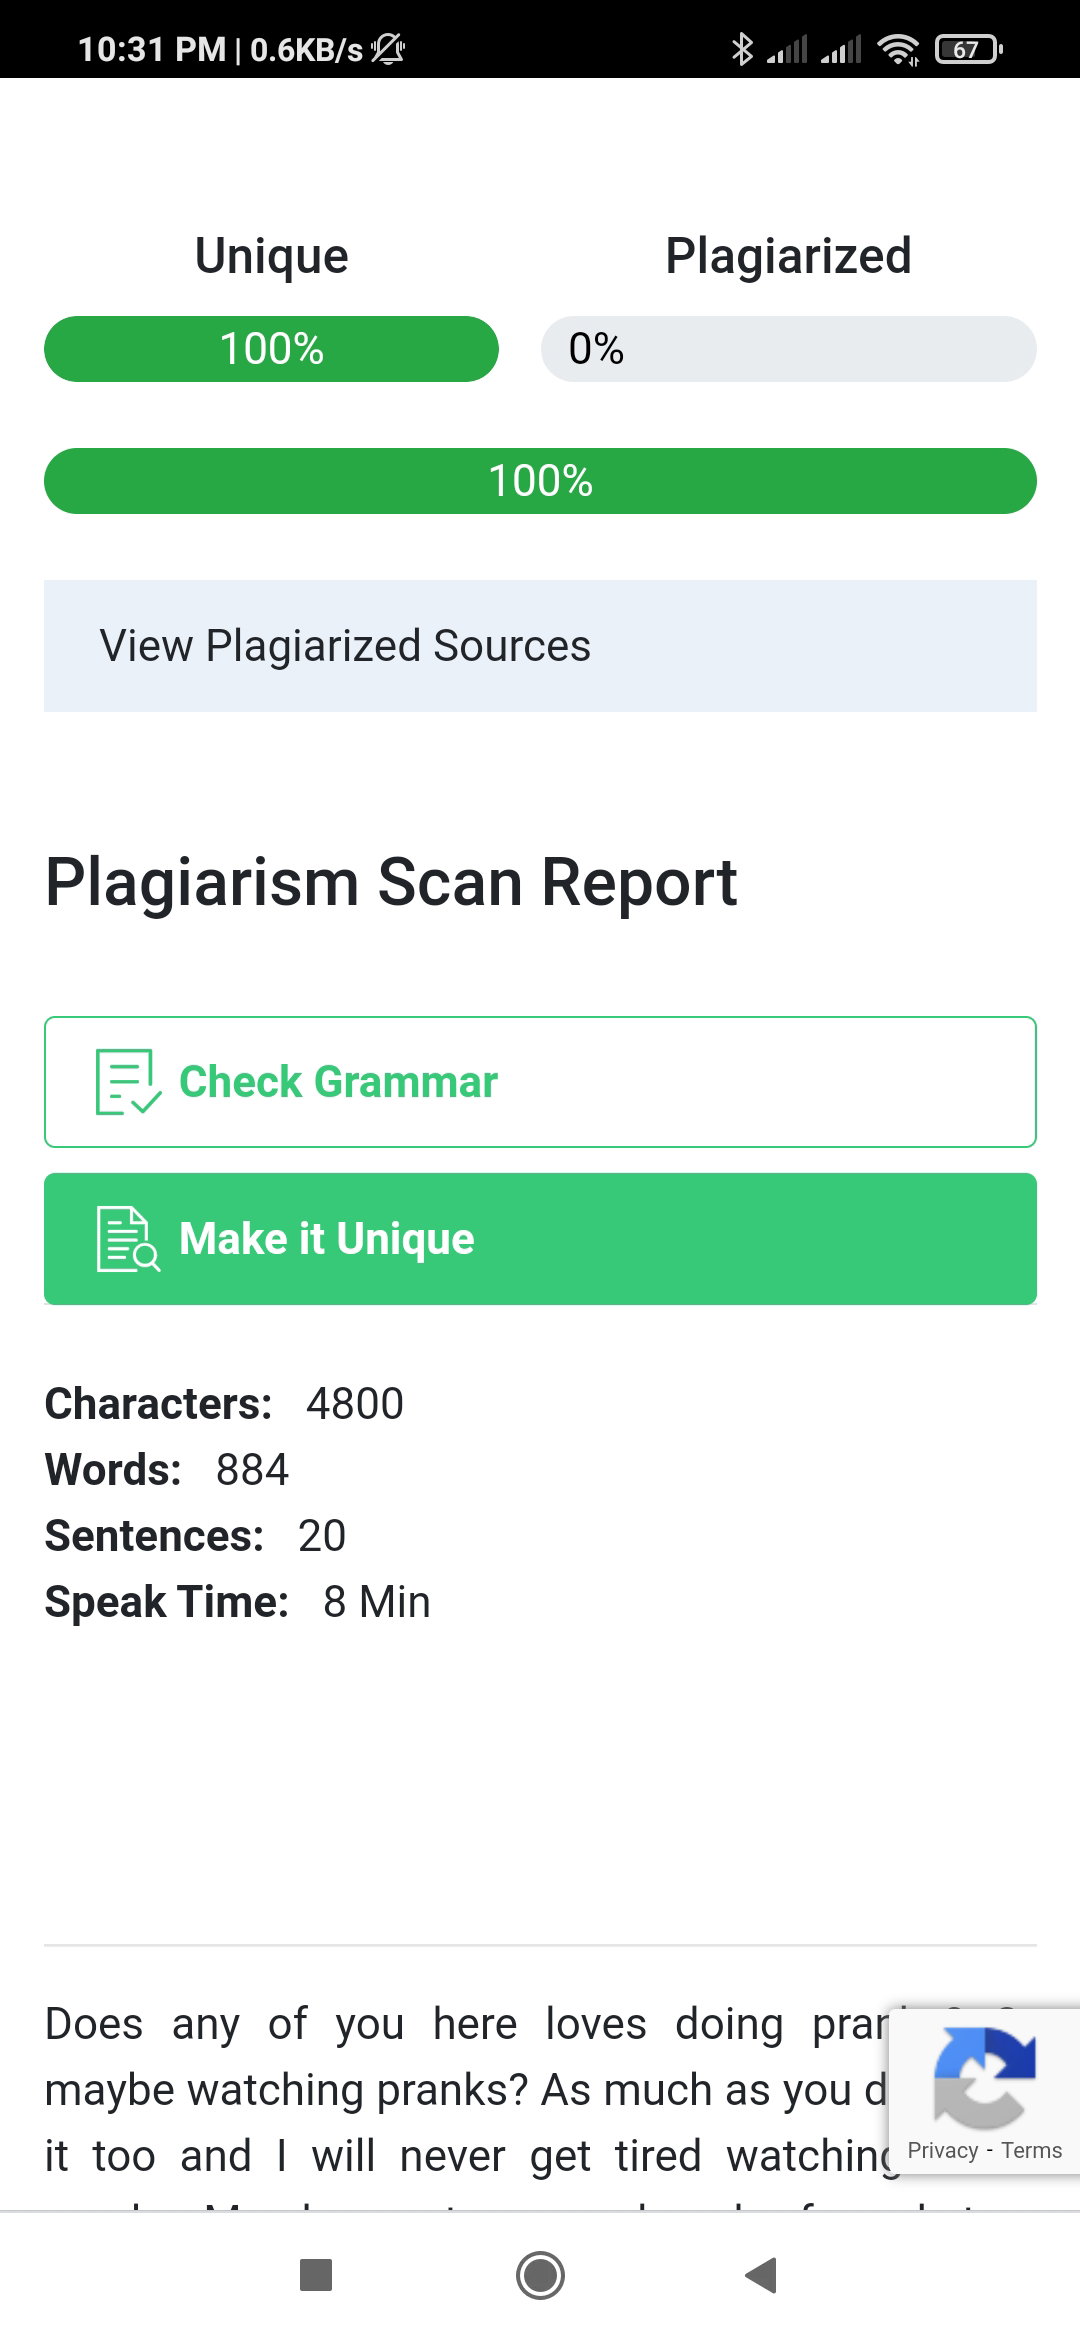1080x2340 pixels.
Task: Click the Check Grammar button
Action: tap(540, 1082)
